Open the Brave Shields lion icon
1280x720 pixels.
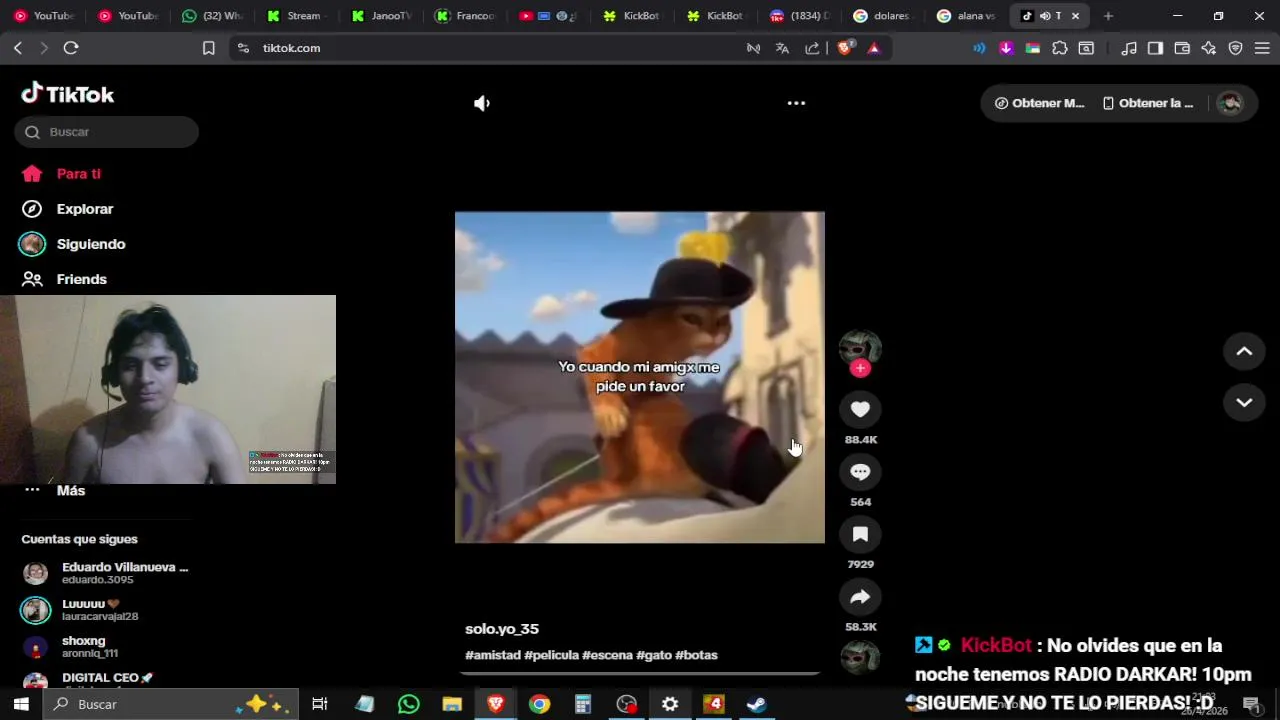[844, 48]
